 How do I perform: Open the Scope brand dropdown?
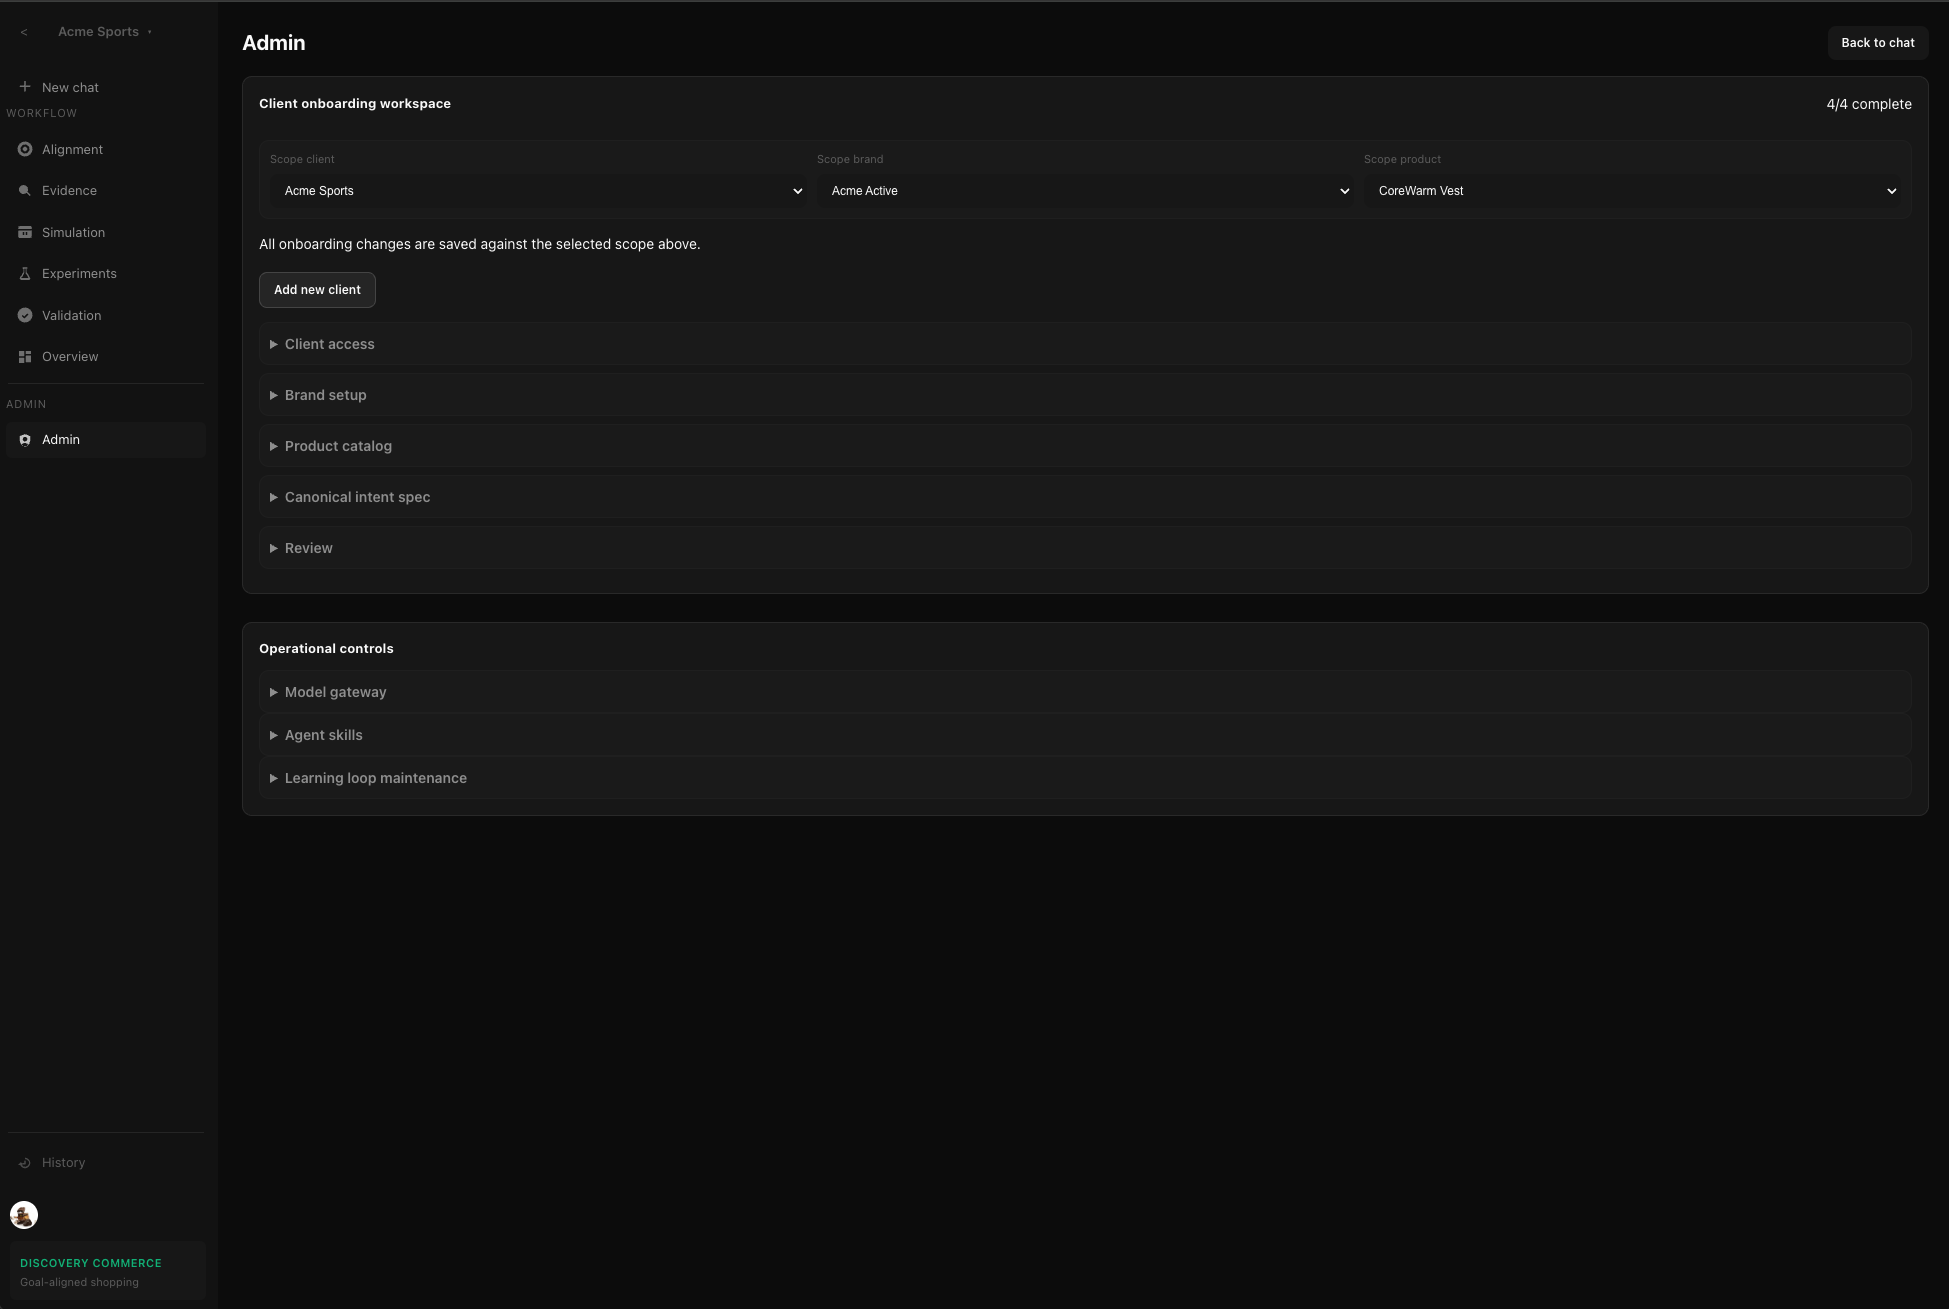coord(1085,191)
